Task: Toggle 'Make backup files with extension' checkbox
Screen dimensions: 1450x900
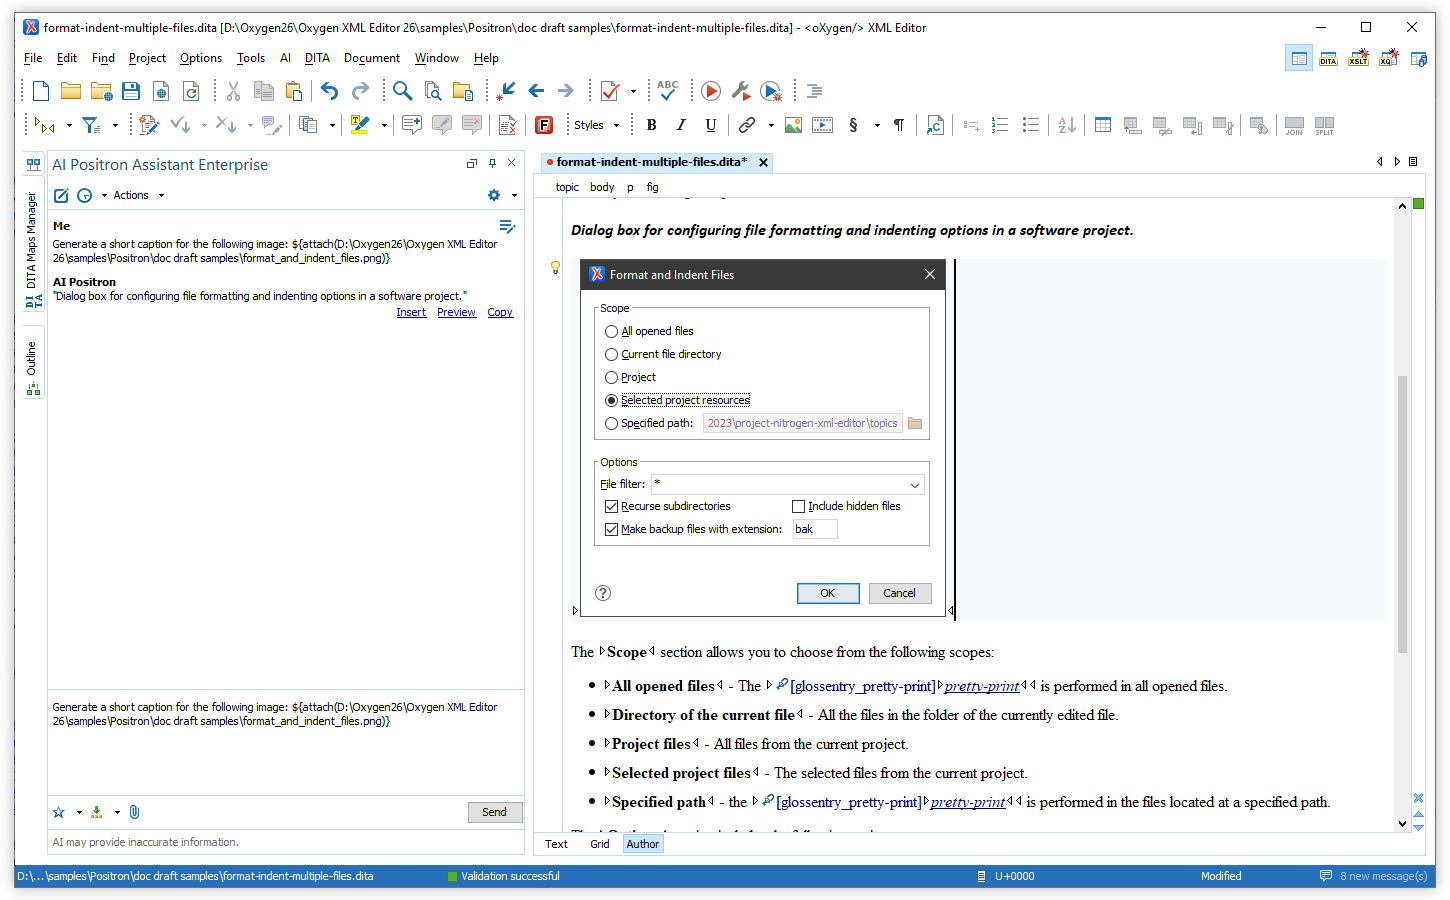Action: point(611,529)
